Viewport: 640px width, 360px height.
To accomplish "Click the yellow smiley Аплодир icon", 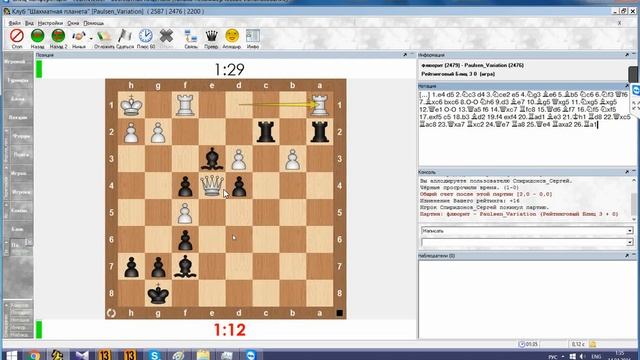I will click(x=232, y=36).
